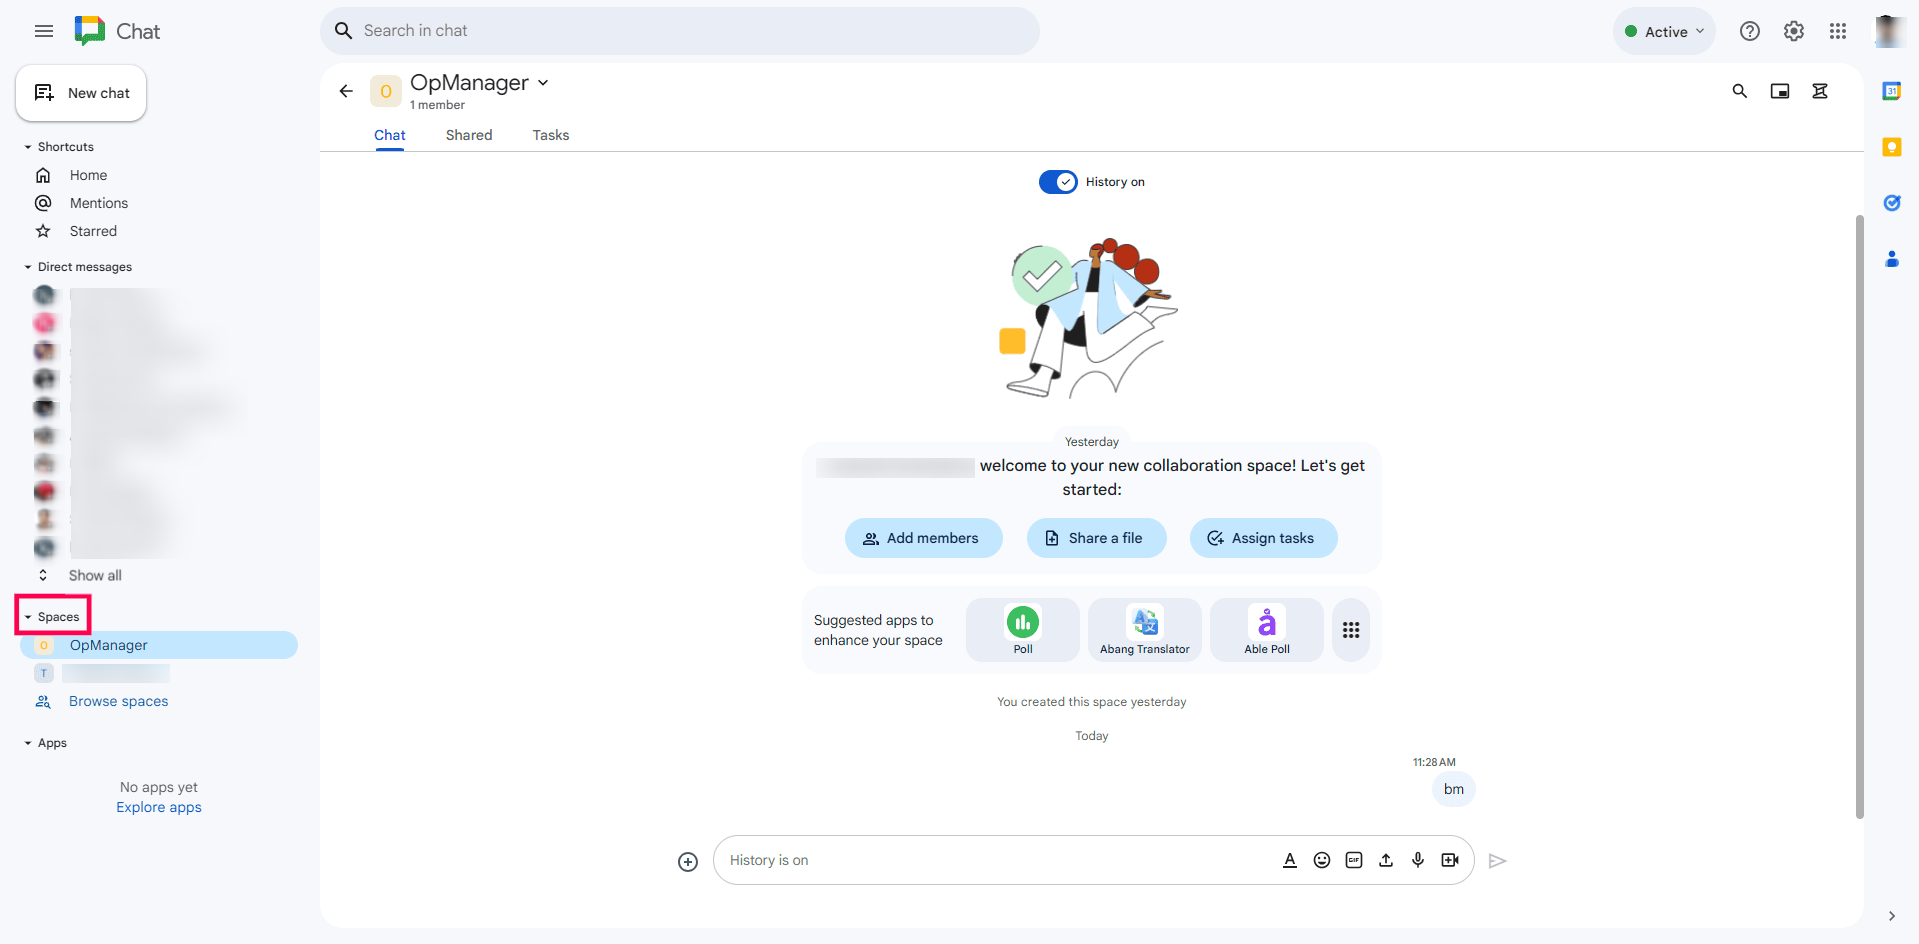Click Share a file button
Viewport: 1919px width, 944px height.
(x=1096, y=538)
